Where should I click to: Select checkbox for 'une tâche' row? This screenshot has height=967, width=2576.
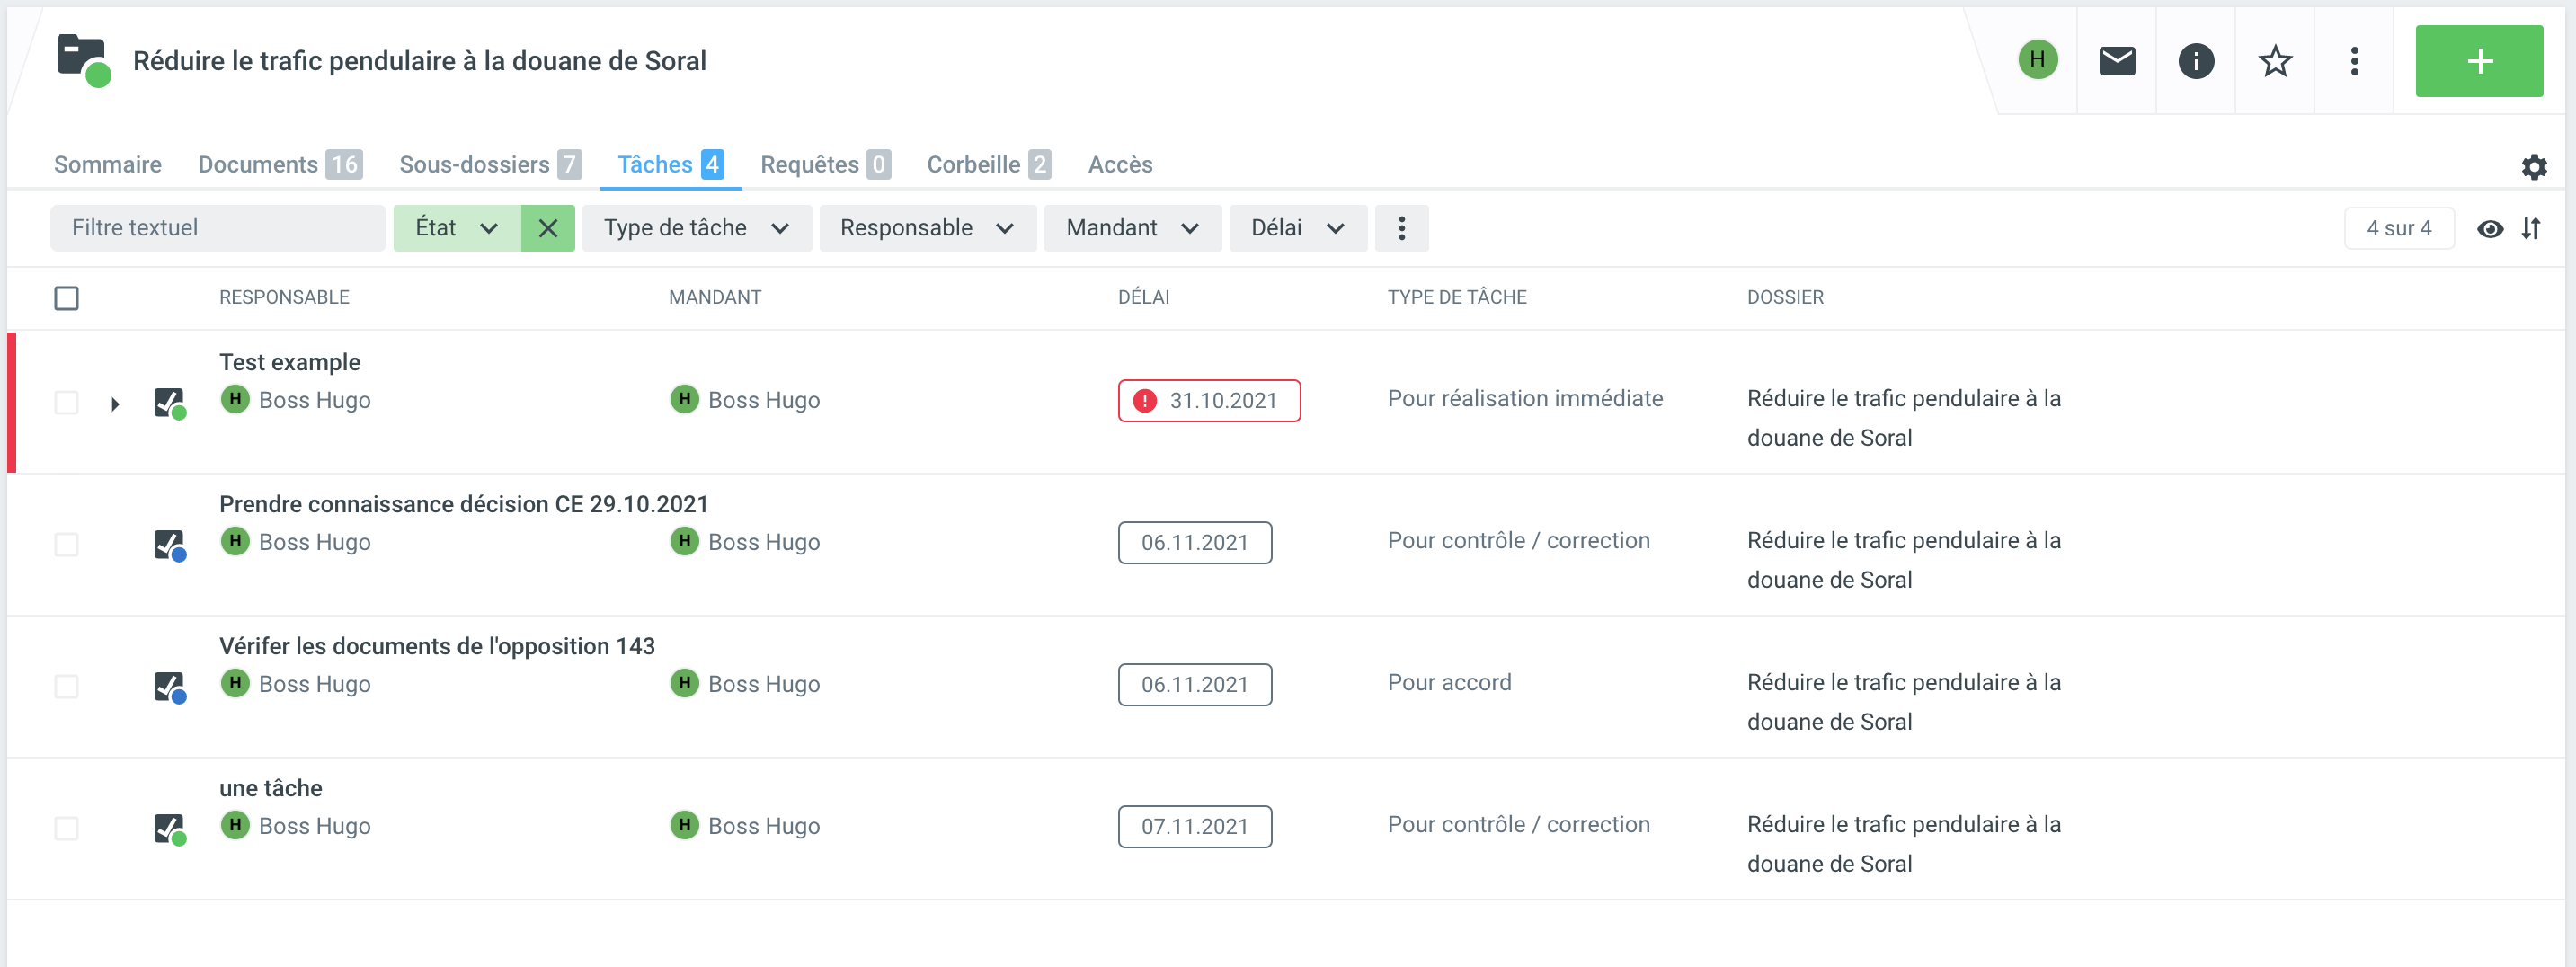pyautogui.click(x=66, y=828)
